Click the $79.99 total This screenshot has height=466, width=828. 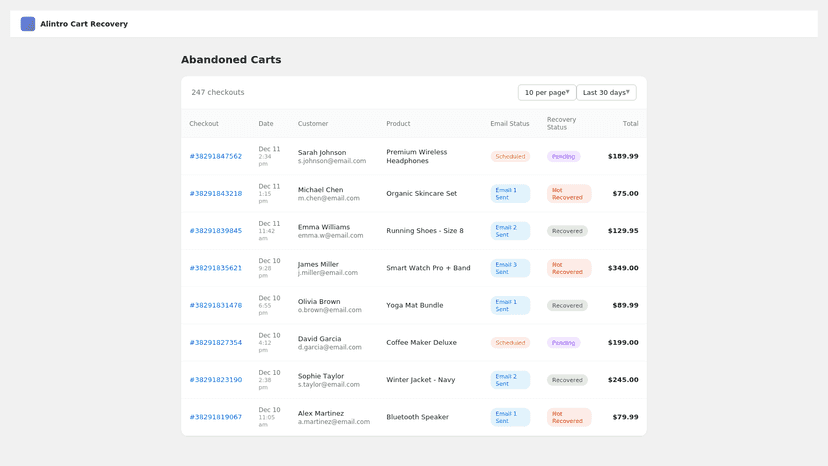tap(625, 417)
